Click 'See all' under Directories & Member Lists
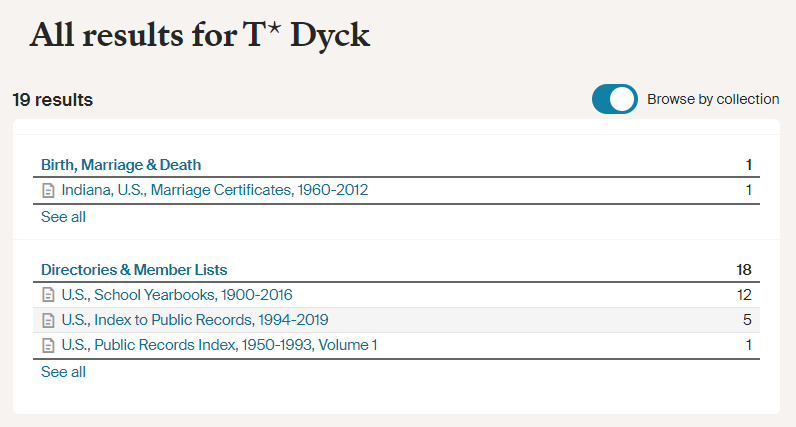This screenshot has height=427, width=796. [63, 372]
